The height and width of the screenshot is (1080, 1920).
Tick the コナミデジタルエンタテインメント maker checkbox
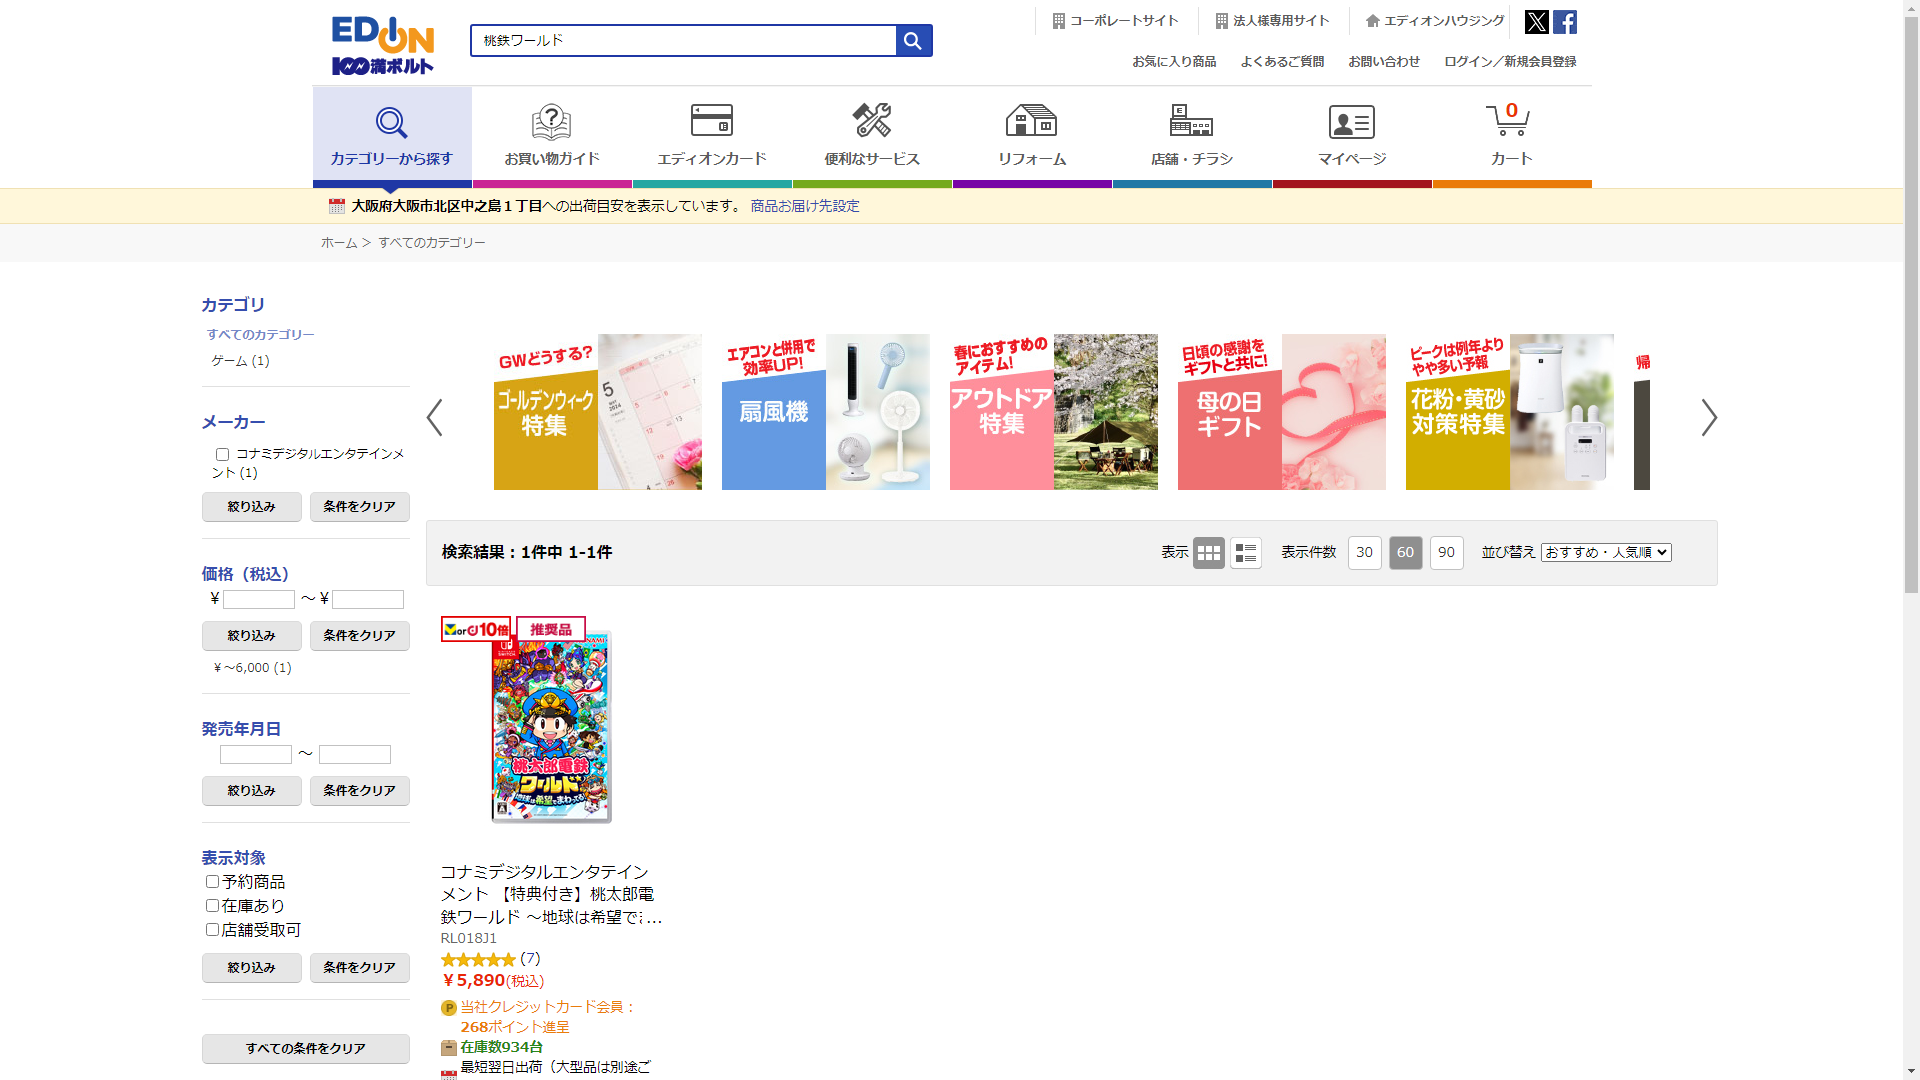coord(222,455)
